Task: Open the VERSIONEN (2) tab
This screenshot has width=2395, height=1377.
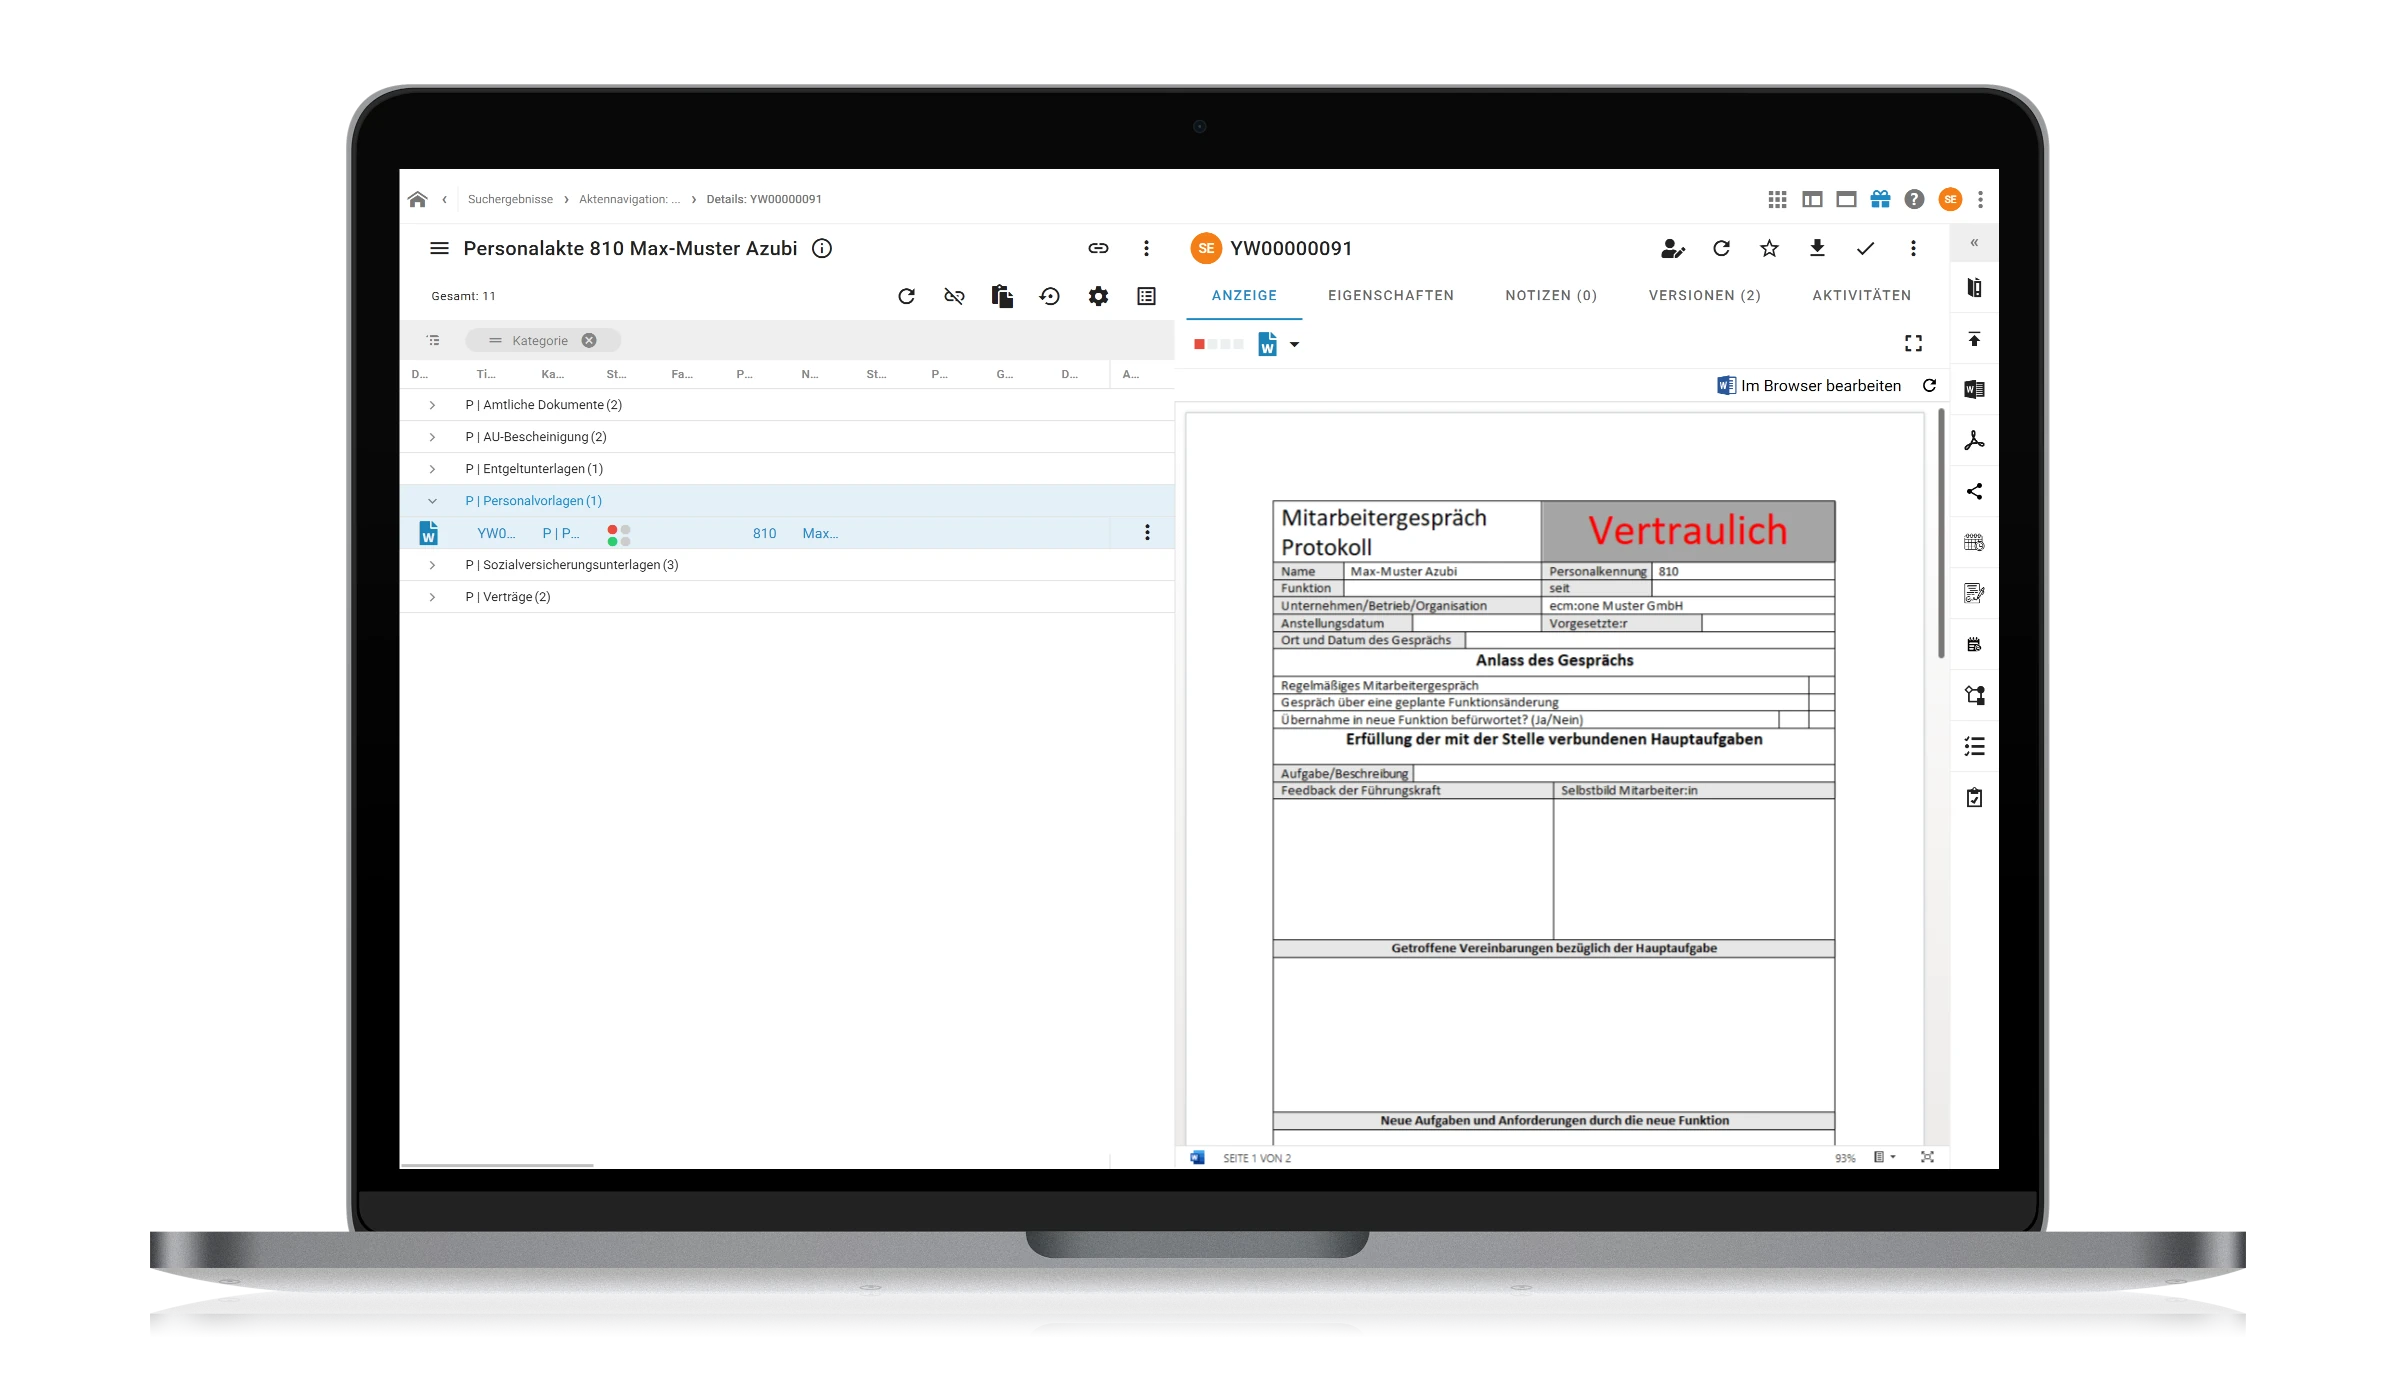Action: click(1705, 295)
